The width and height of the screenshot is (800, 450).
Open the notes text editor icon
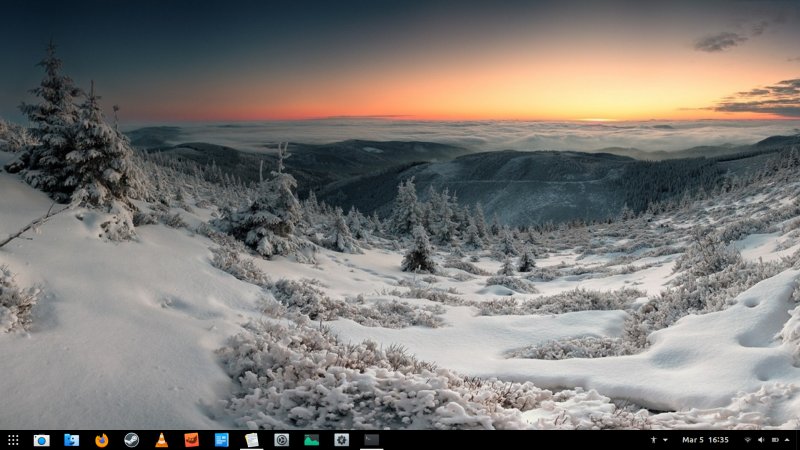[x=252, y=440]
